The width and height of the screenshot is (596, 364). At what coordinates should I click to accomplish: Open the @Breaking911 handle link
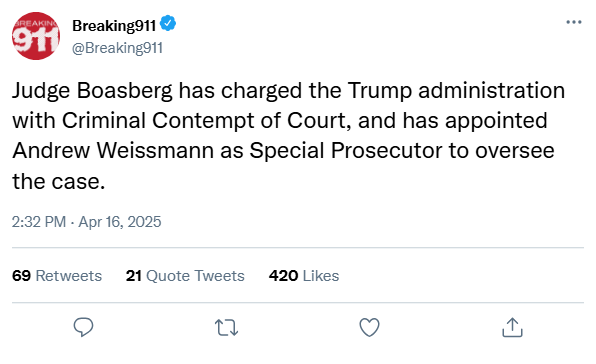point(117,48)
